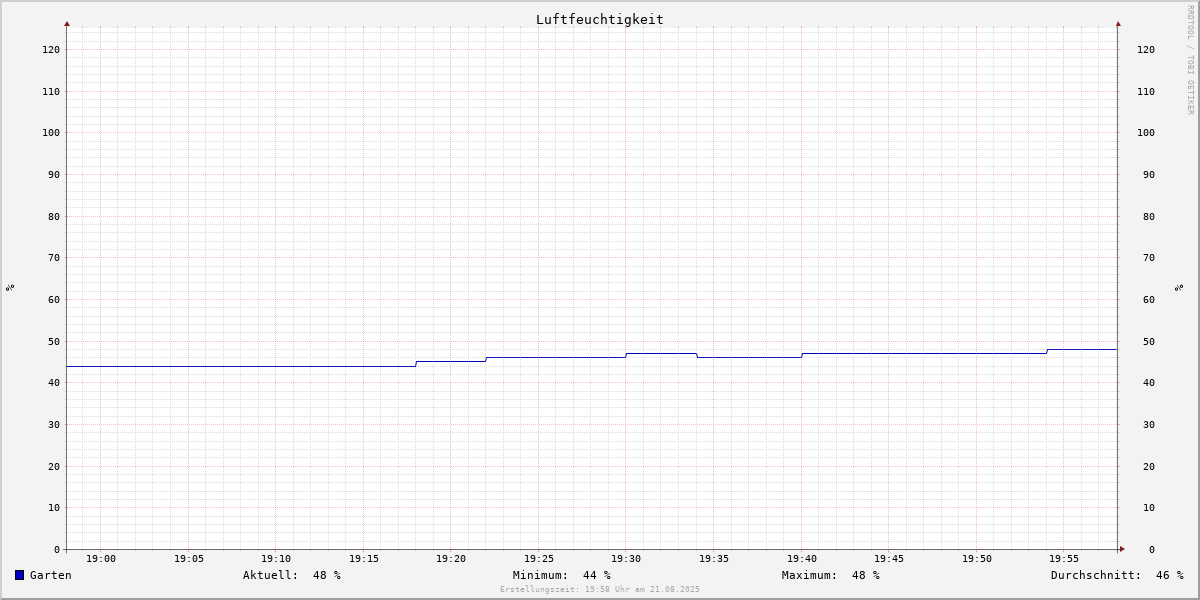Click the 19:25 time axis label
The width and height of the screenshot is (1200, 600).
[x=539, y=559]
